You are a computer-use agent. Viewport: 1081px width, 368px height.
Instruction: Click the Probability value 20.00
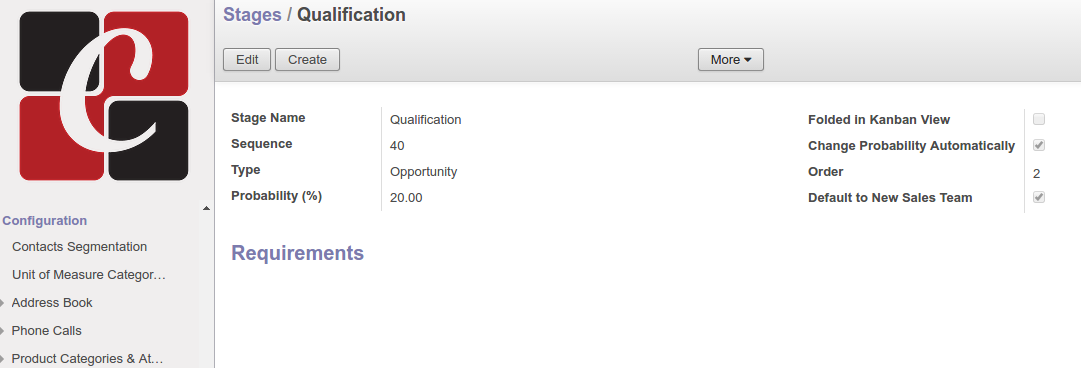coord(406,198)
